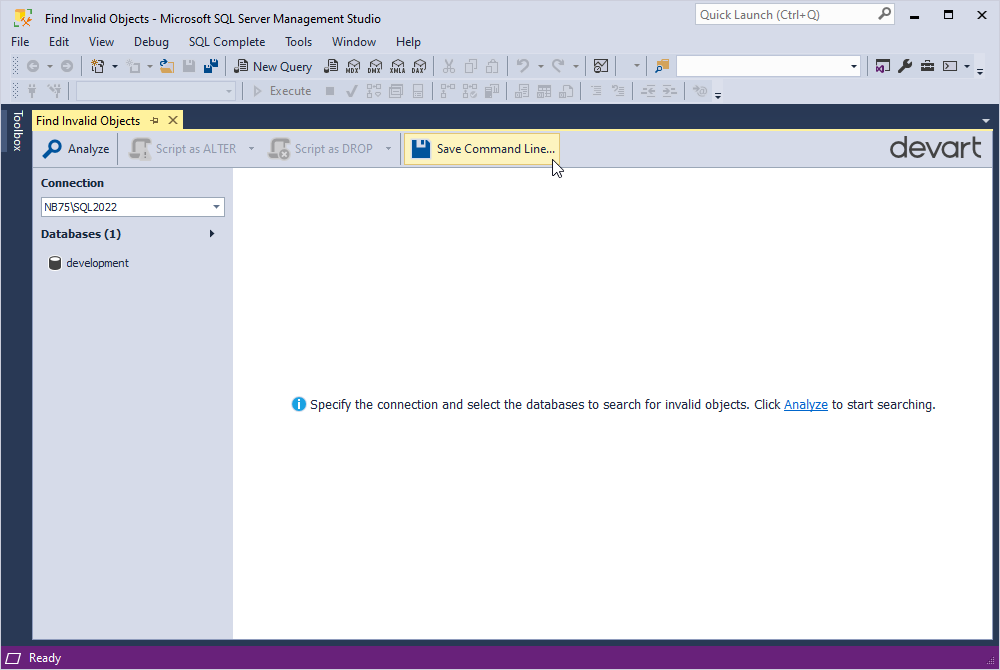Click the purple Visual Studio window icon
The image size is (1000, 670).
[x=883, y=66]
